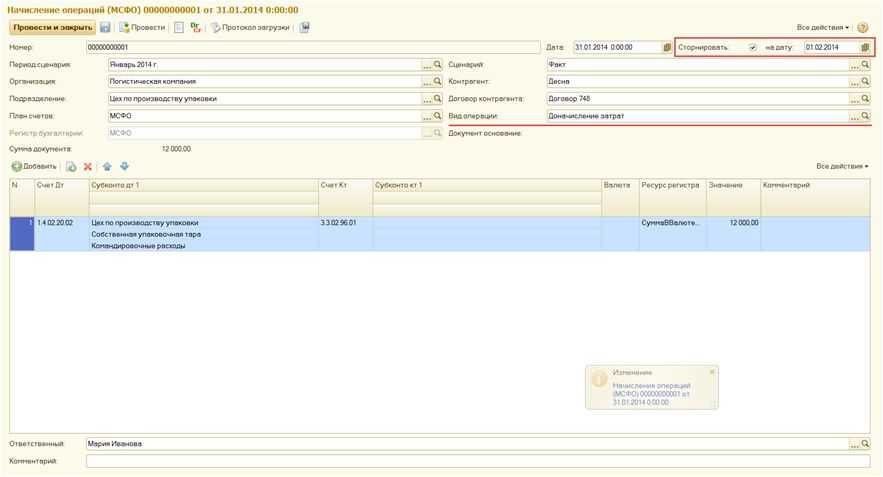883x477 pixels.
Task: Open calendar picker next to Дата field
Action: [x=667, y=48]
